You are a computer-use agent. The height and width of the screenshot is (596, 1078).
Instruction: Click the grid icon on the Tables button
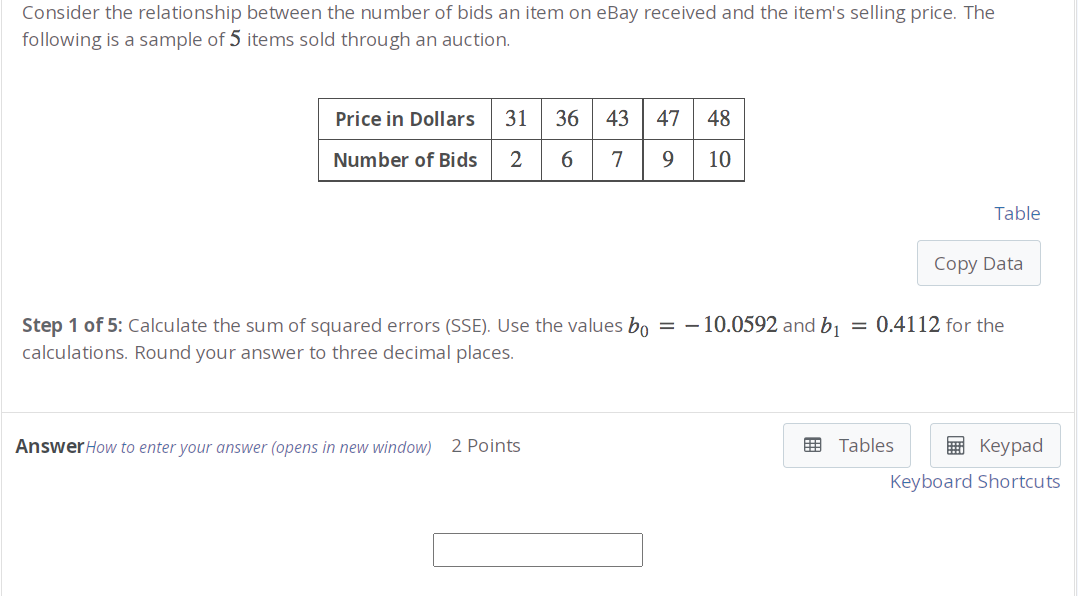click(813, 445)
